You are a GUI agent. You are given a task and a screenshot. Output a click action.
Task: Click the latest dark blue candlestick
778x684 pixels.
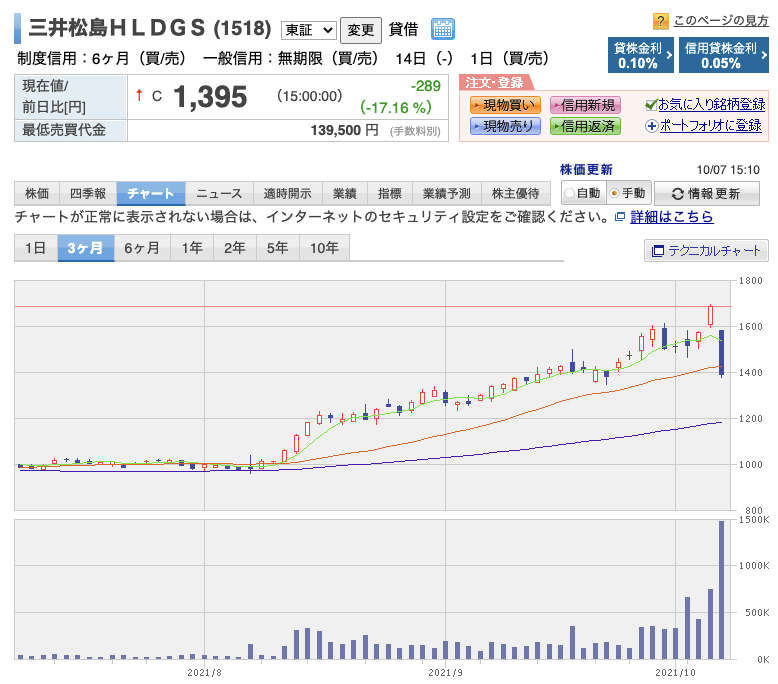(721, 353)
